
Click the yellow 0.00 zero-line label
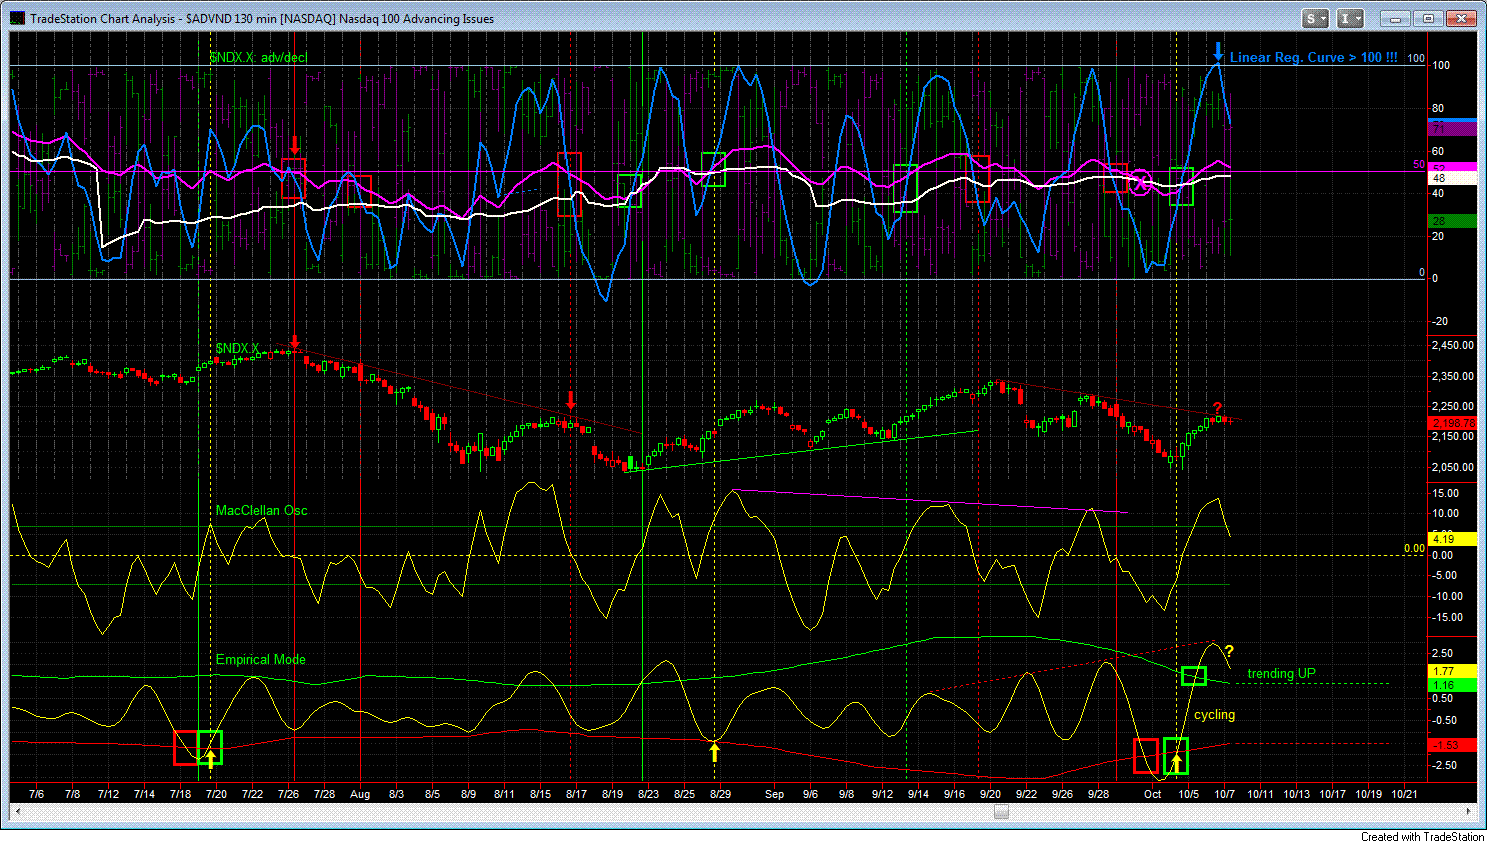1414,549
